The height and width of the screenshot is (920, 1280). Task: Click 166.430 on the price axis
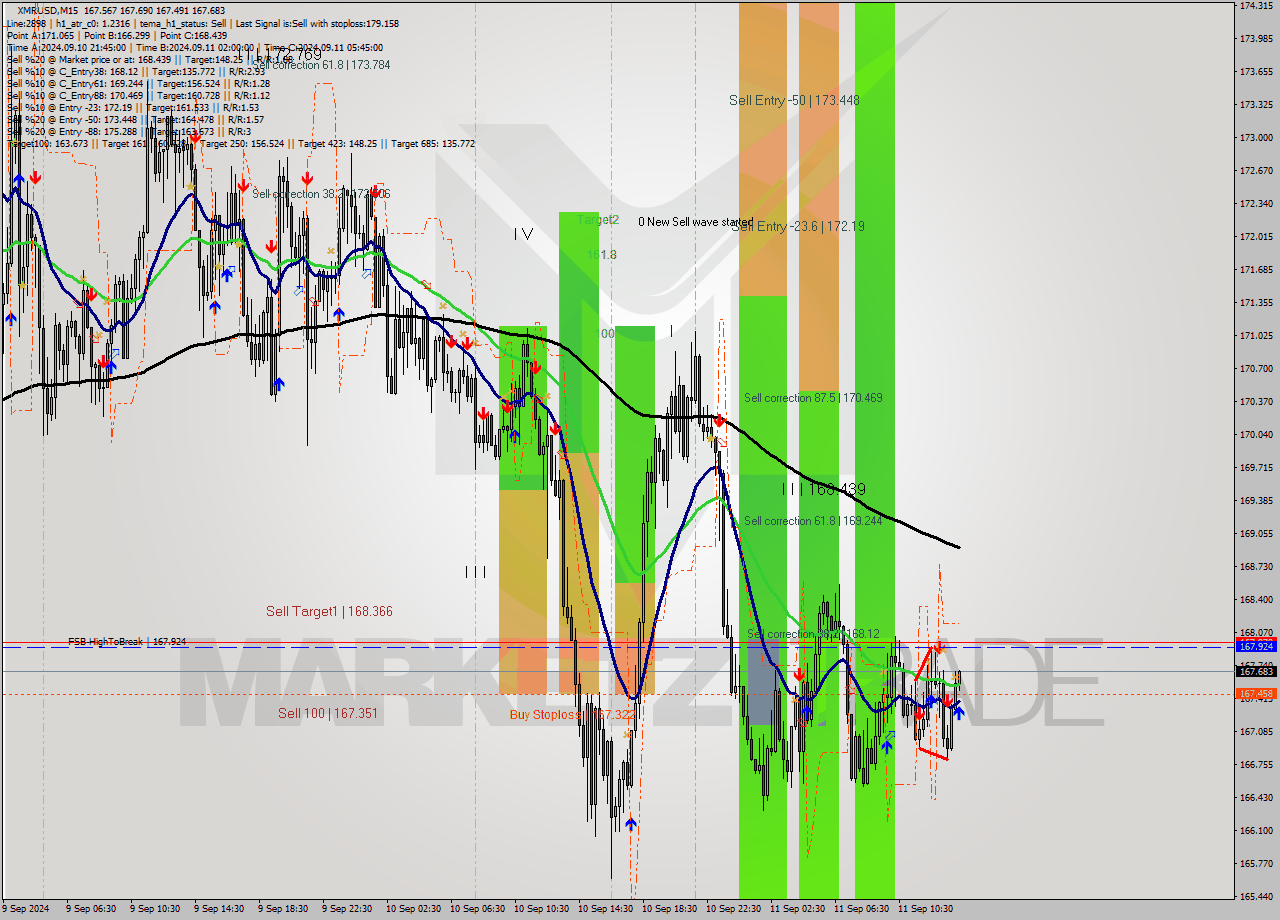click(1256, 797)
